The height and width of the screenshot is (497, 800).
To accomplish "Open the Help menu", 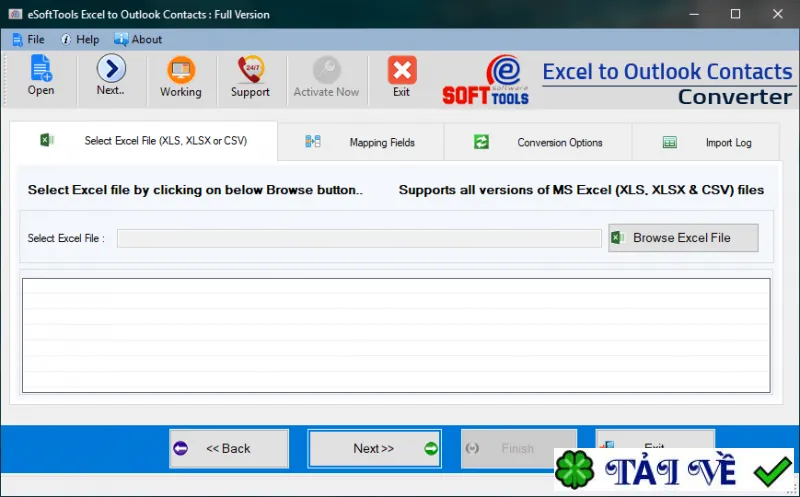I will (80, 39).
